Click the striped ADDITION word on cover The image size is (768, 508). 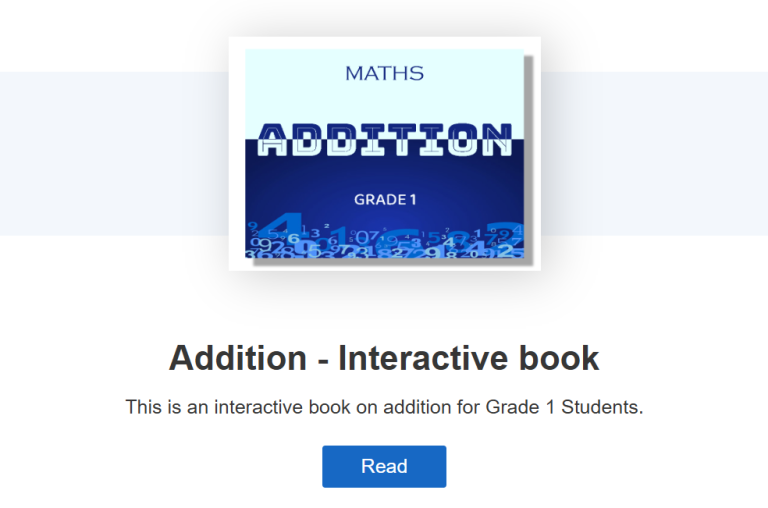coord(384,140)
